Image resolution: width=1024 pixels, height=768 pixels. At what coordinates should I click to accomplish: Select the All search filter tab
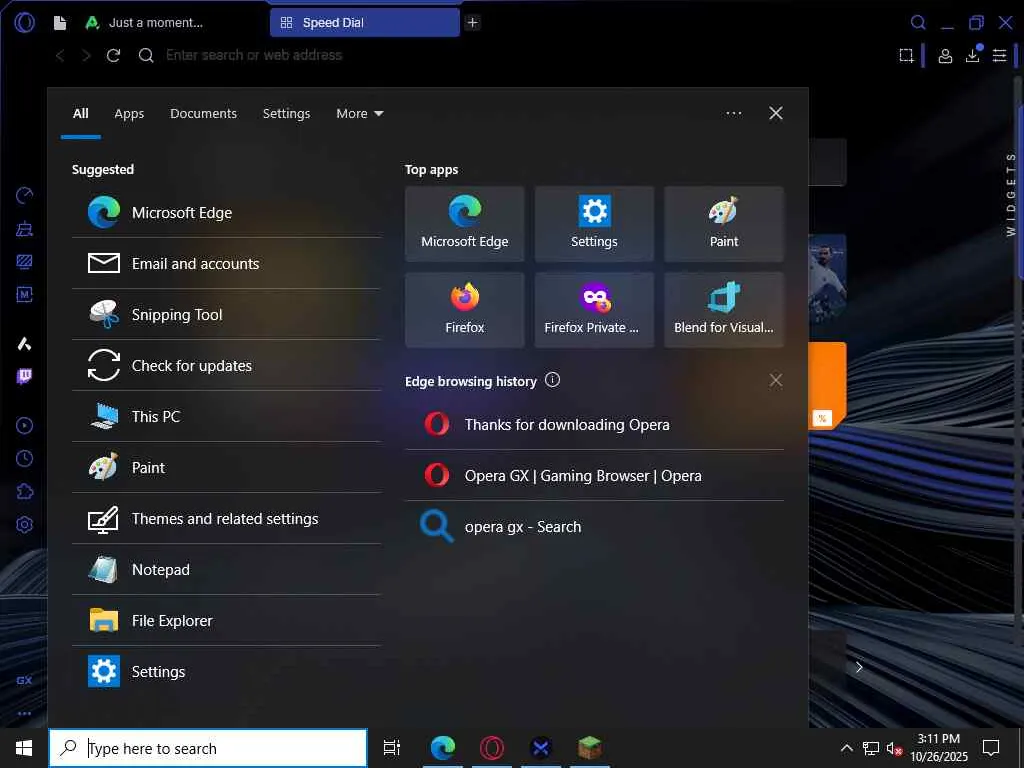click(x=80, y=114)
